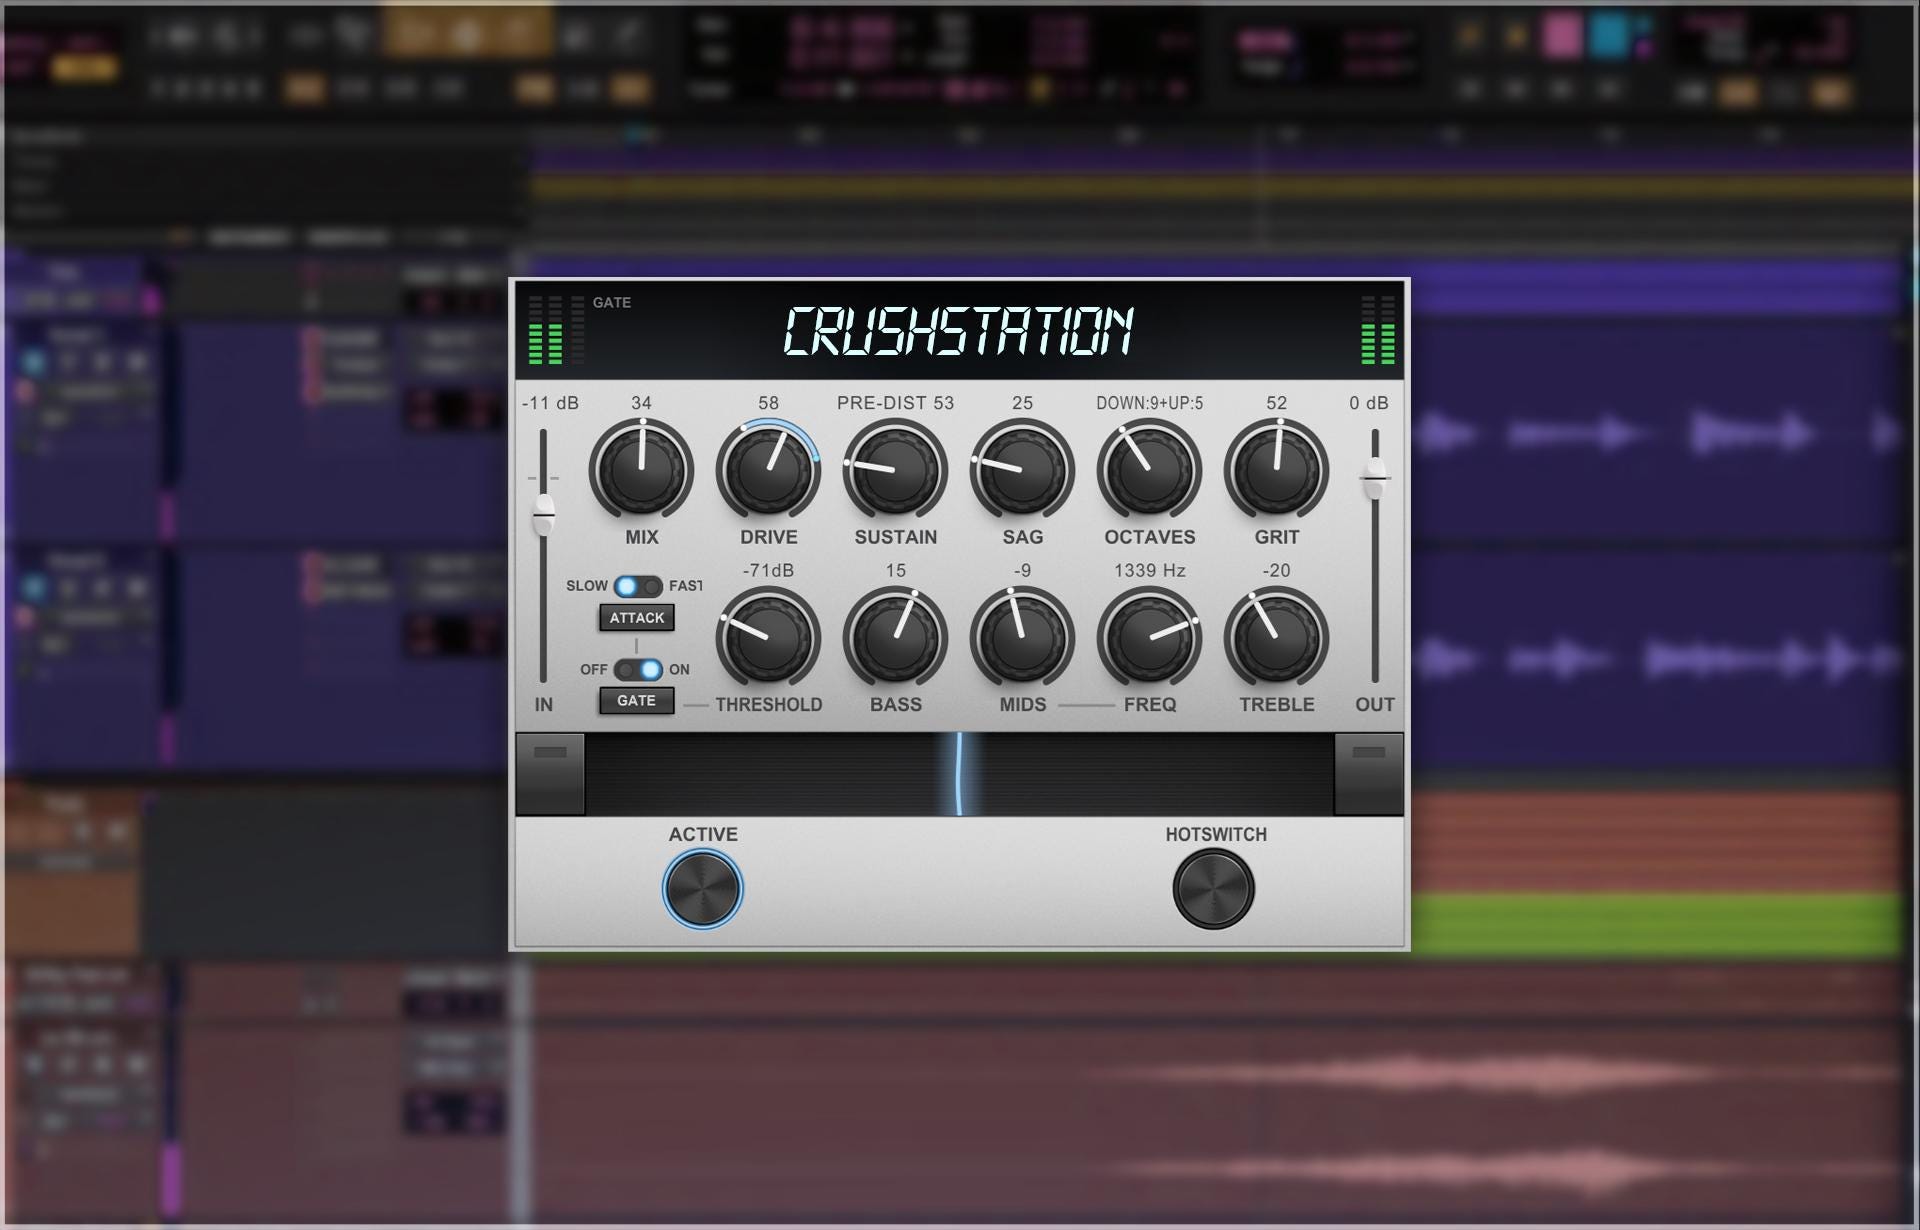This screenshot has width=1920, height=1230.
Task: Click the GRIT knob
Action: tap(1277, 470)
